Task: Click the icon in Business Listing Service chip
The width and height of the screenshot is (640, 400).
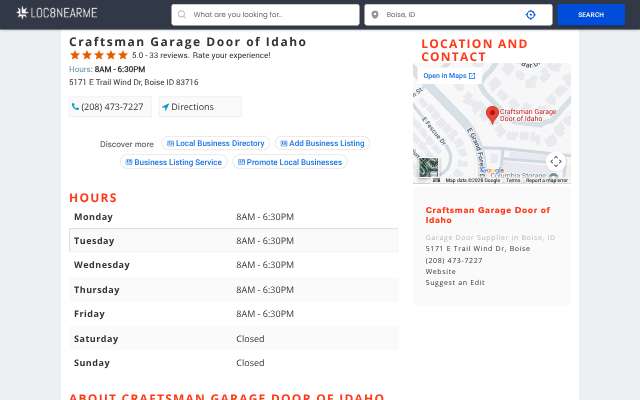Action: pyautogui.click(x=129, y=162)
